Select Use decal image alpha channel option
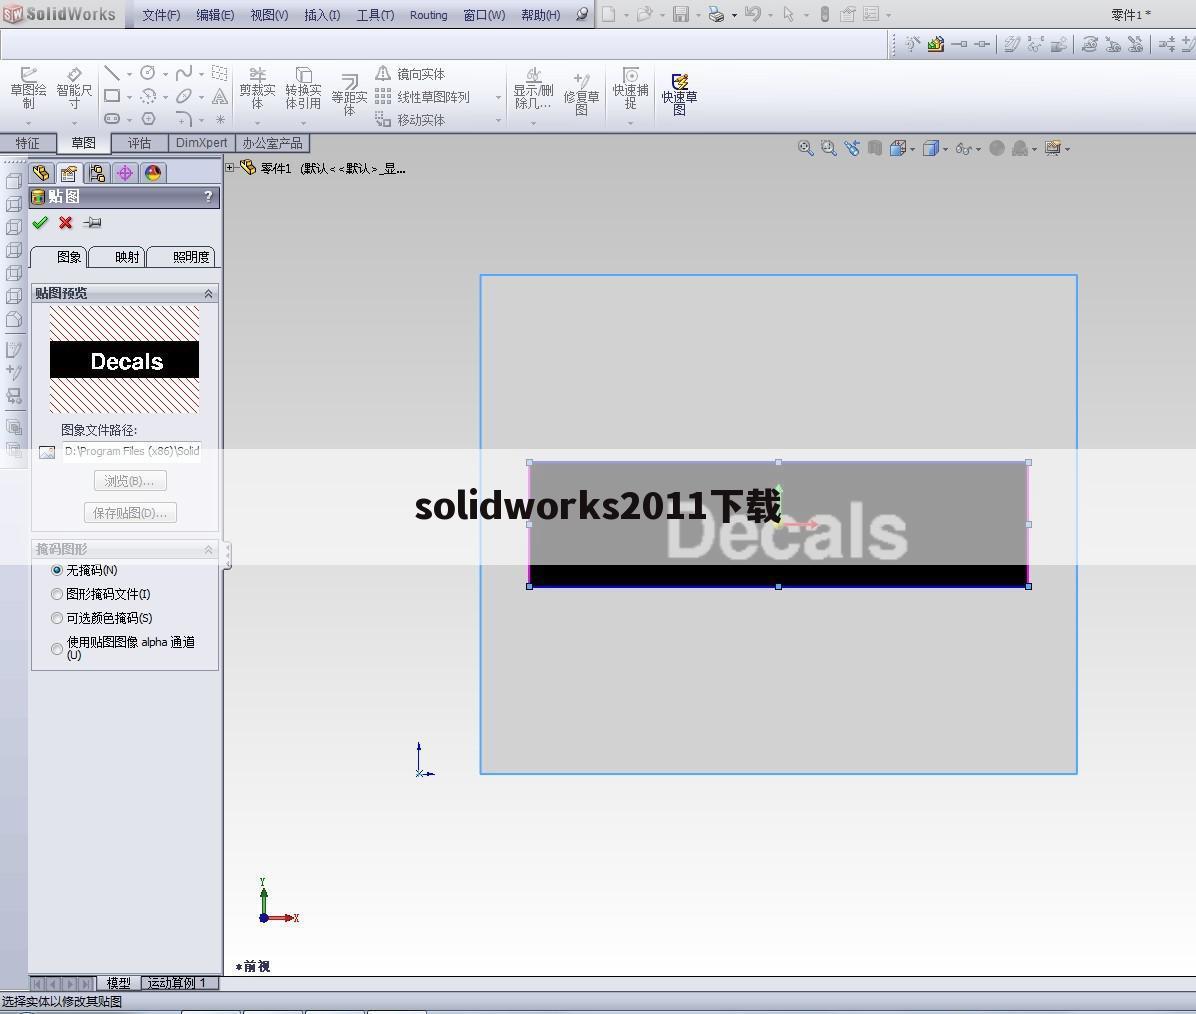Viewport: 1196px width, 1014px height. coord(56,649)
